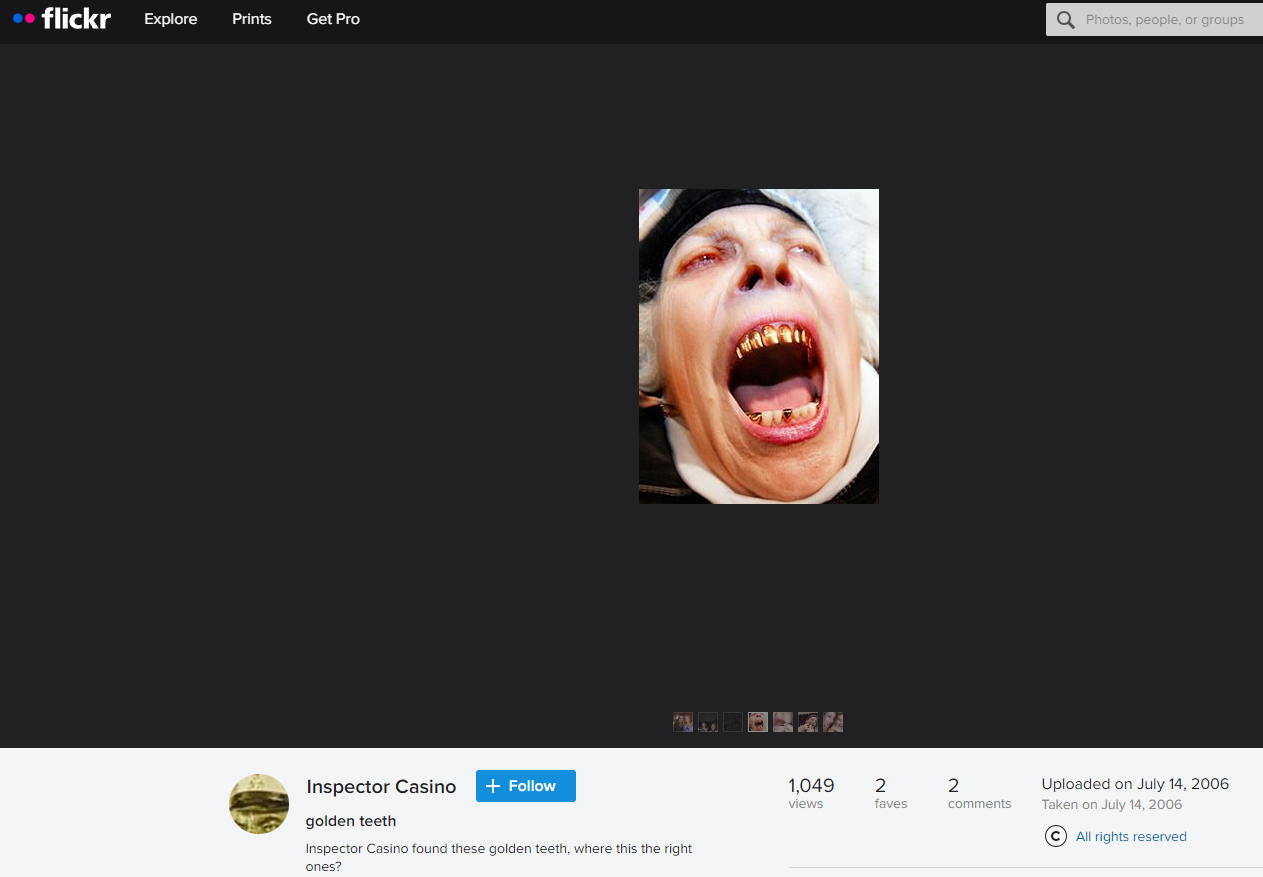
Task: Click the copyright symbol icon
Action: click(x=1055, y=836)
